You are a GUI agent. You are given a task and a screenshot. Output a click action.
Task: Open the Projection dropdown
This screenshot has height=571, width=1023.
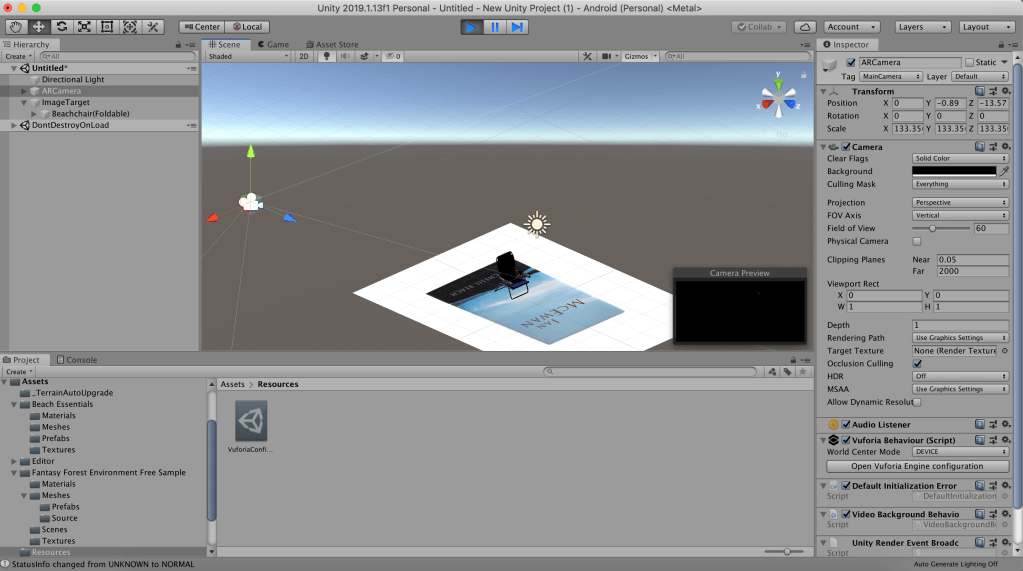pyautogui.click(x=960, y=203)
